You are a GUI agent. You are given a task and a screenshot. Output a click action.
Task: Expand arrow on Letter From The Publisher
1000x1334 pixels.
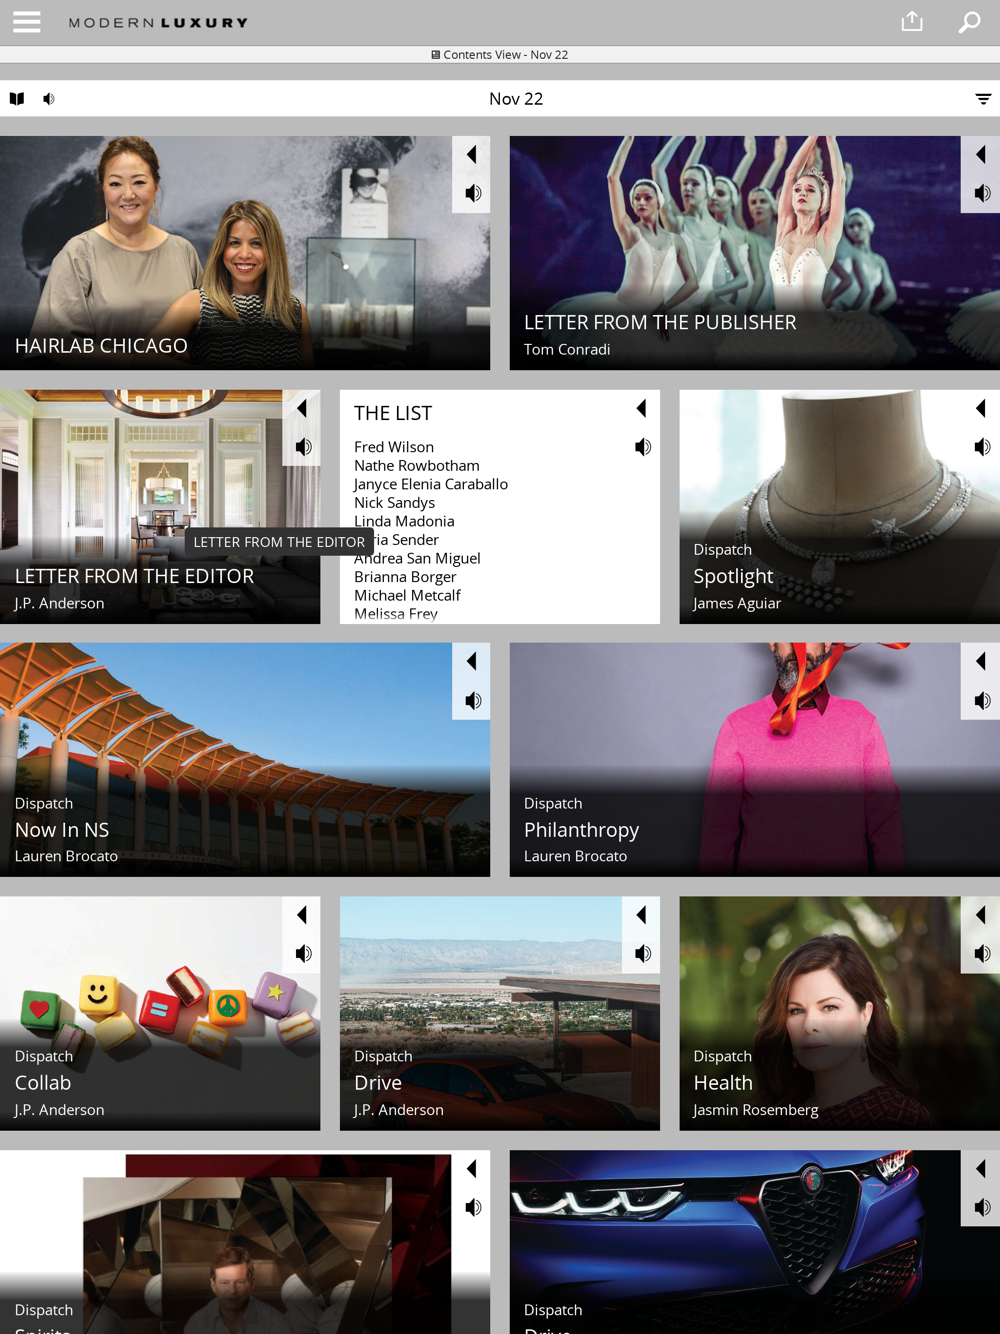click(x=981, y=154)
